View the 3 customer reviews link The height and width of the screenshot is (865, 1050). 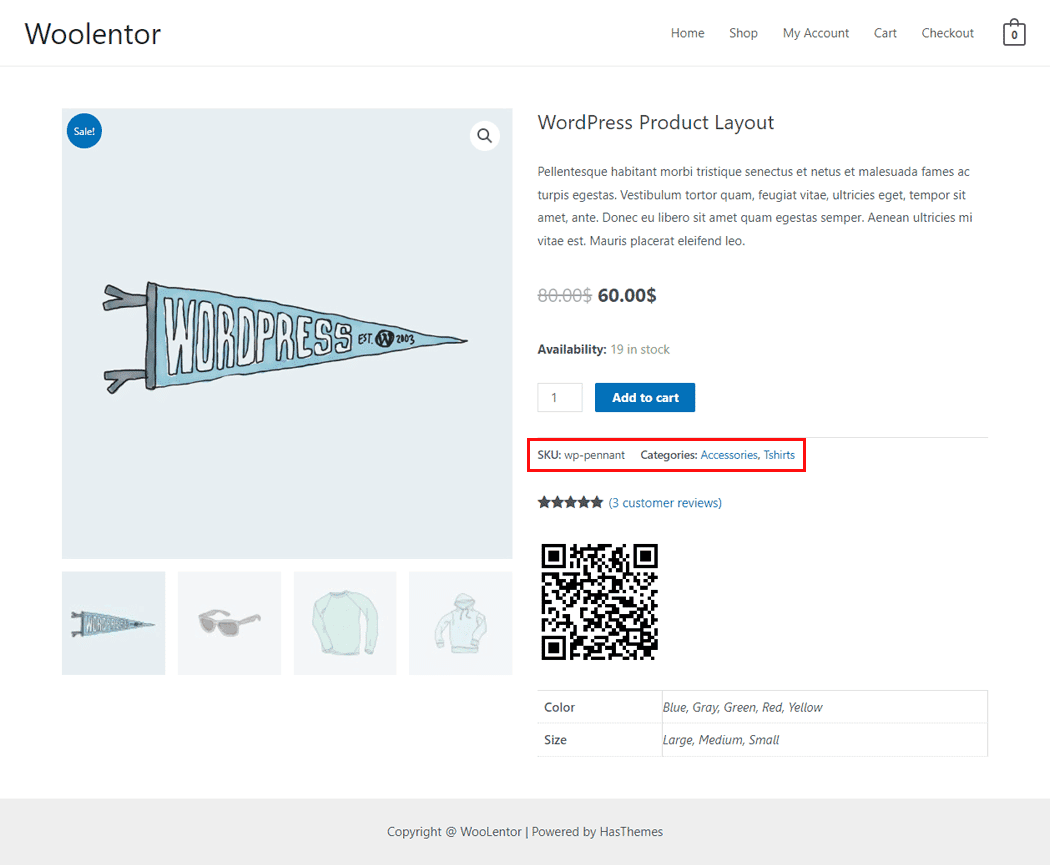pos(665,503)
